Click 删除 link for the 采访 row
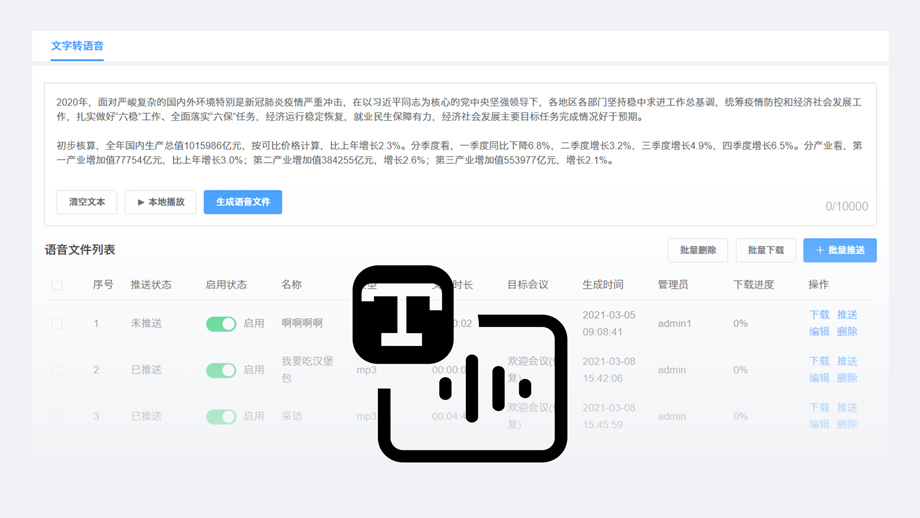The image size is (920, 518). click(847, 424)
